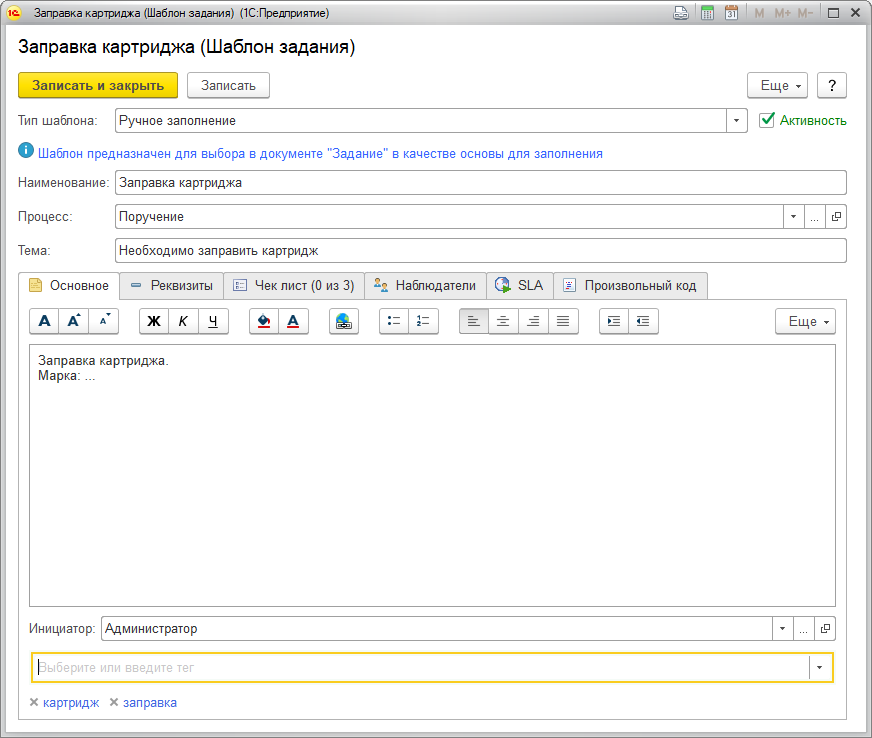Open the calendar icon in title bar
The width and height of the screenshot is (872, 738).
click(x=732, y=13)
